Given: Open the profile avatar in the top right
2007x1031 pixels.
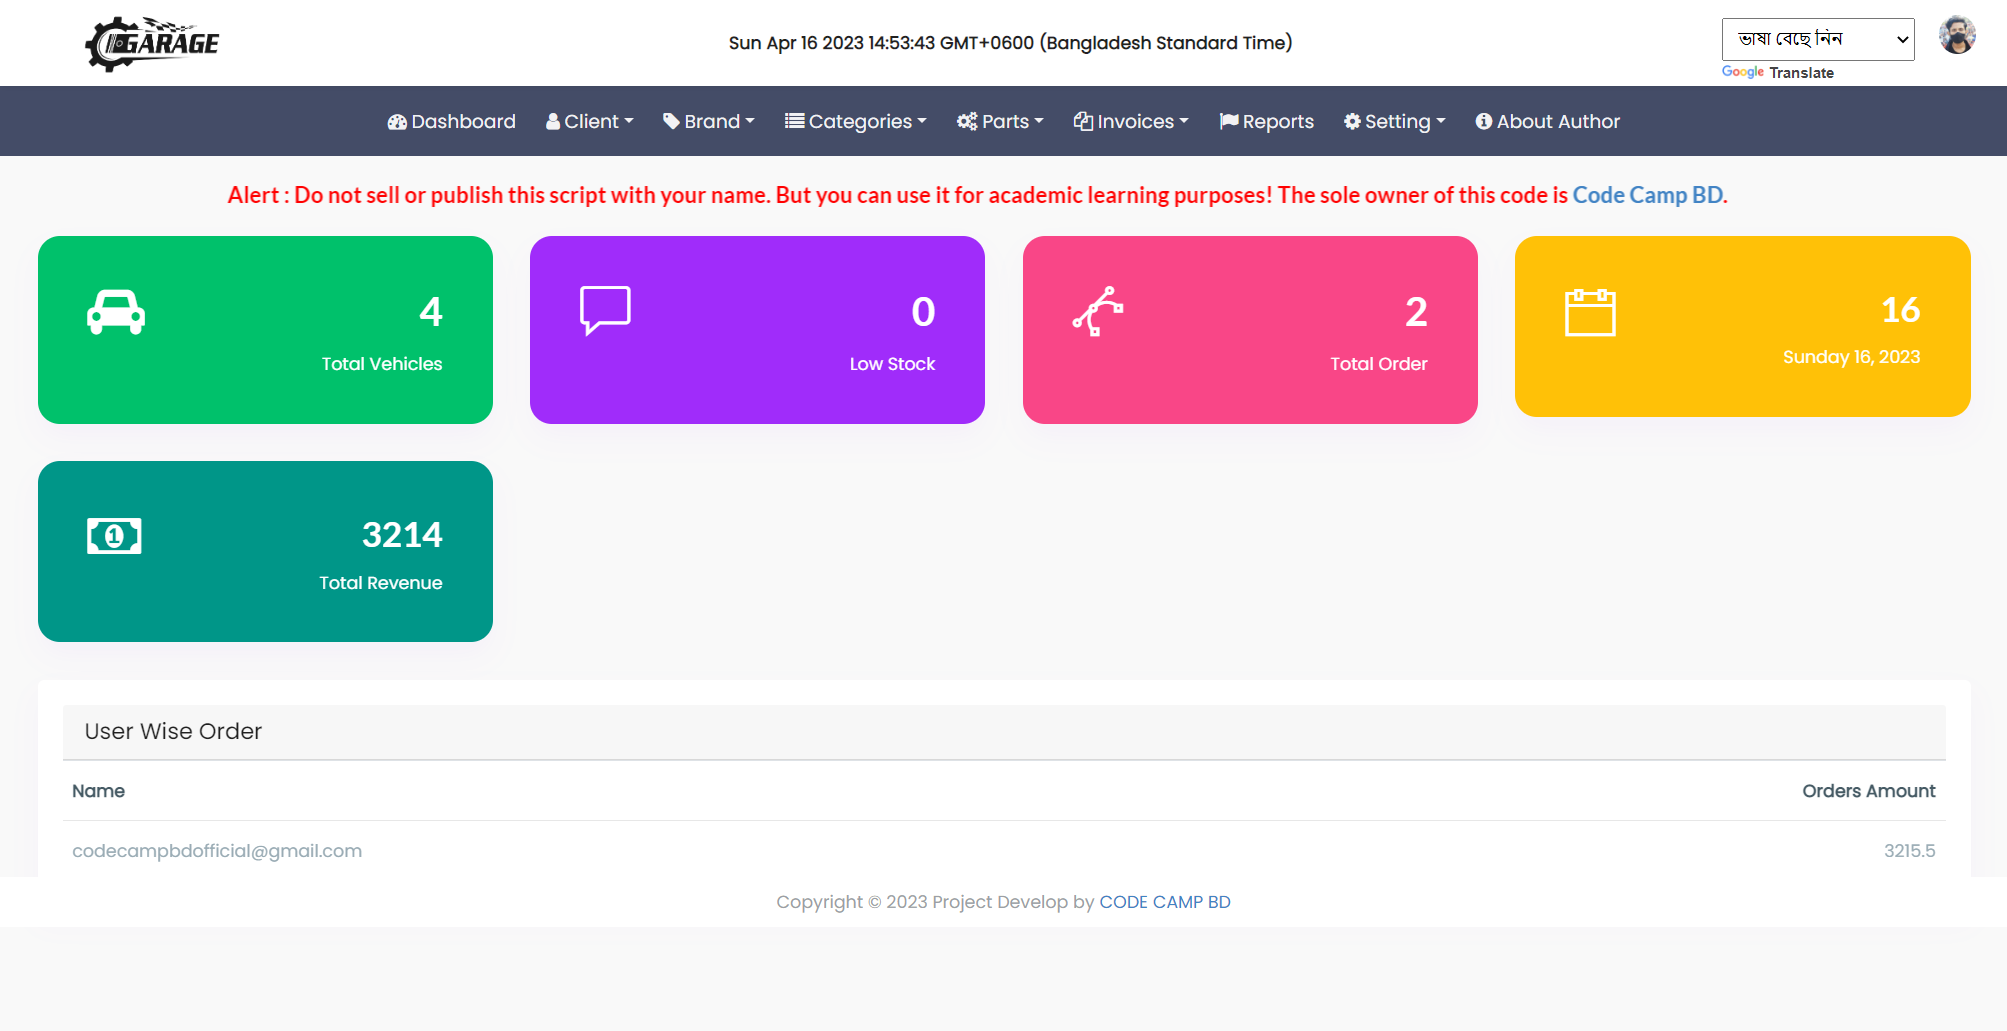Looking at the screenshot, I should pyautogui.click(x=1957, y=36).
